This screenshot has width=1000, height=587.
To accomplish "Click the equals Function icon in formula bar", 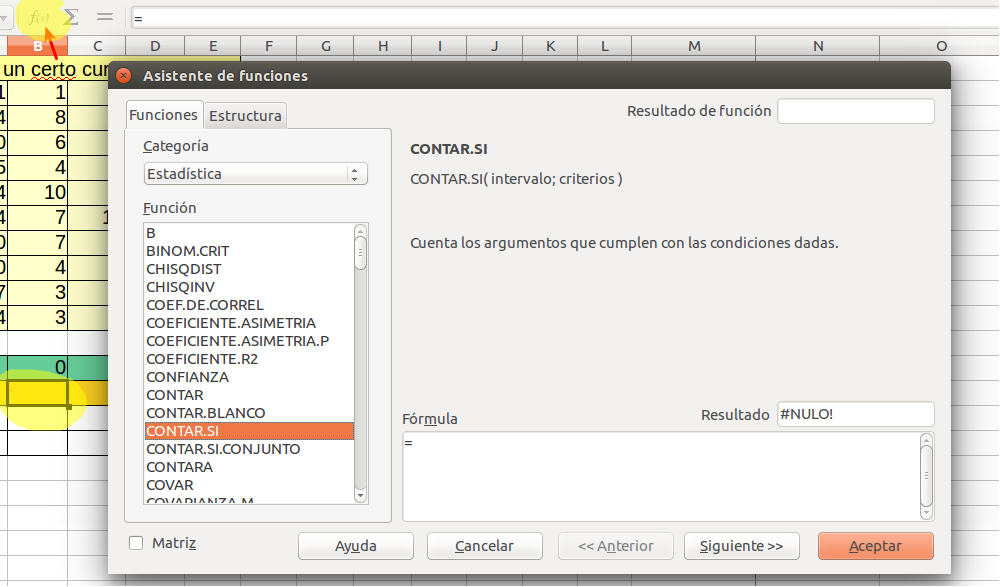I will click(104, 17).
